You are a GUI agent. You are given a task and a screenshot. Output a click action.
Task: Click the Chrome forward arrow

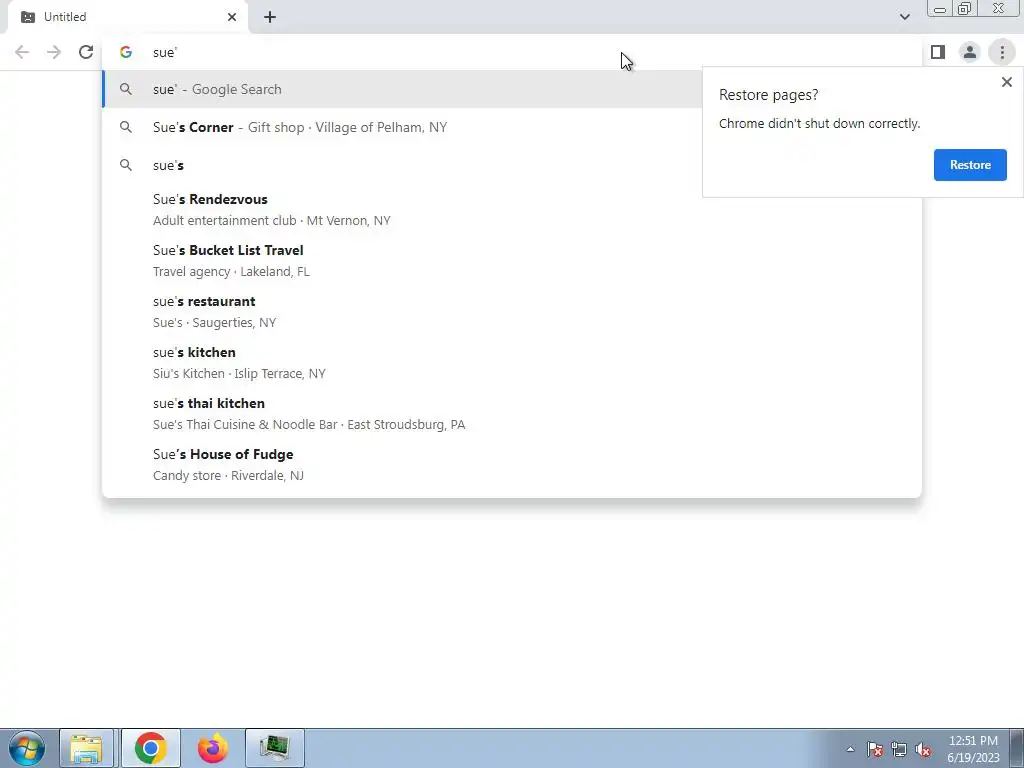[54, 52]
